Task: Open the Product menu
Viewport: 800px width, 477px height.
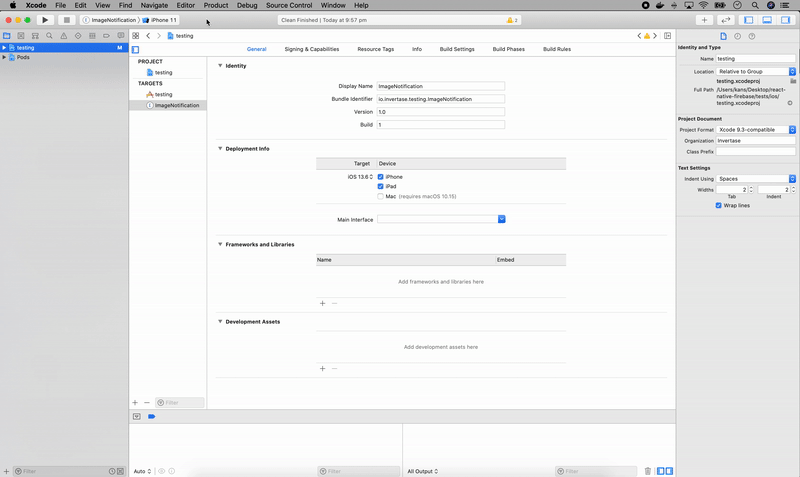Action: (x=216, y=5)
